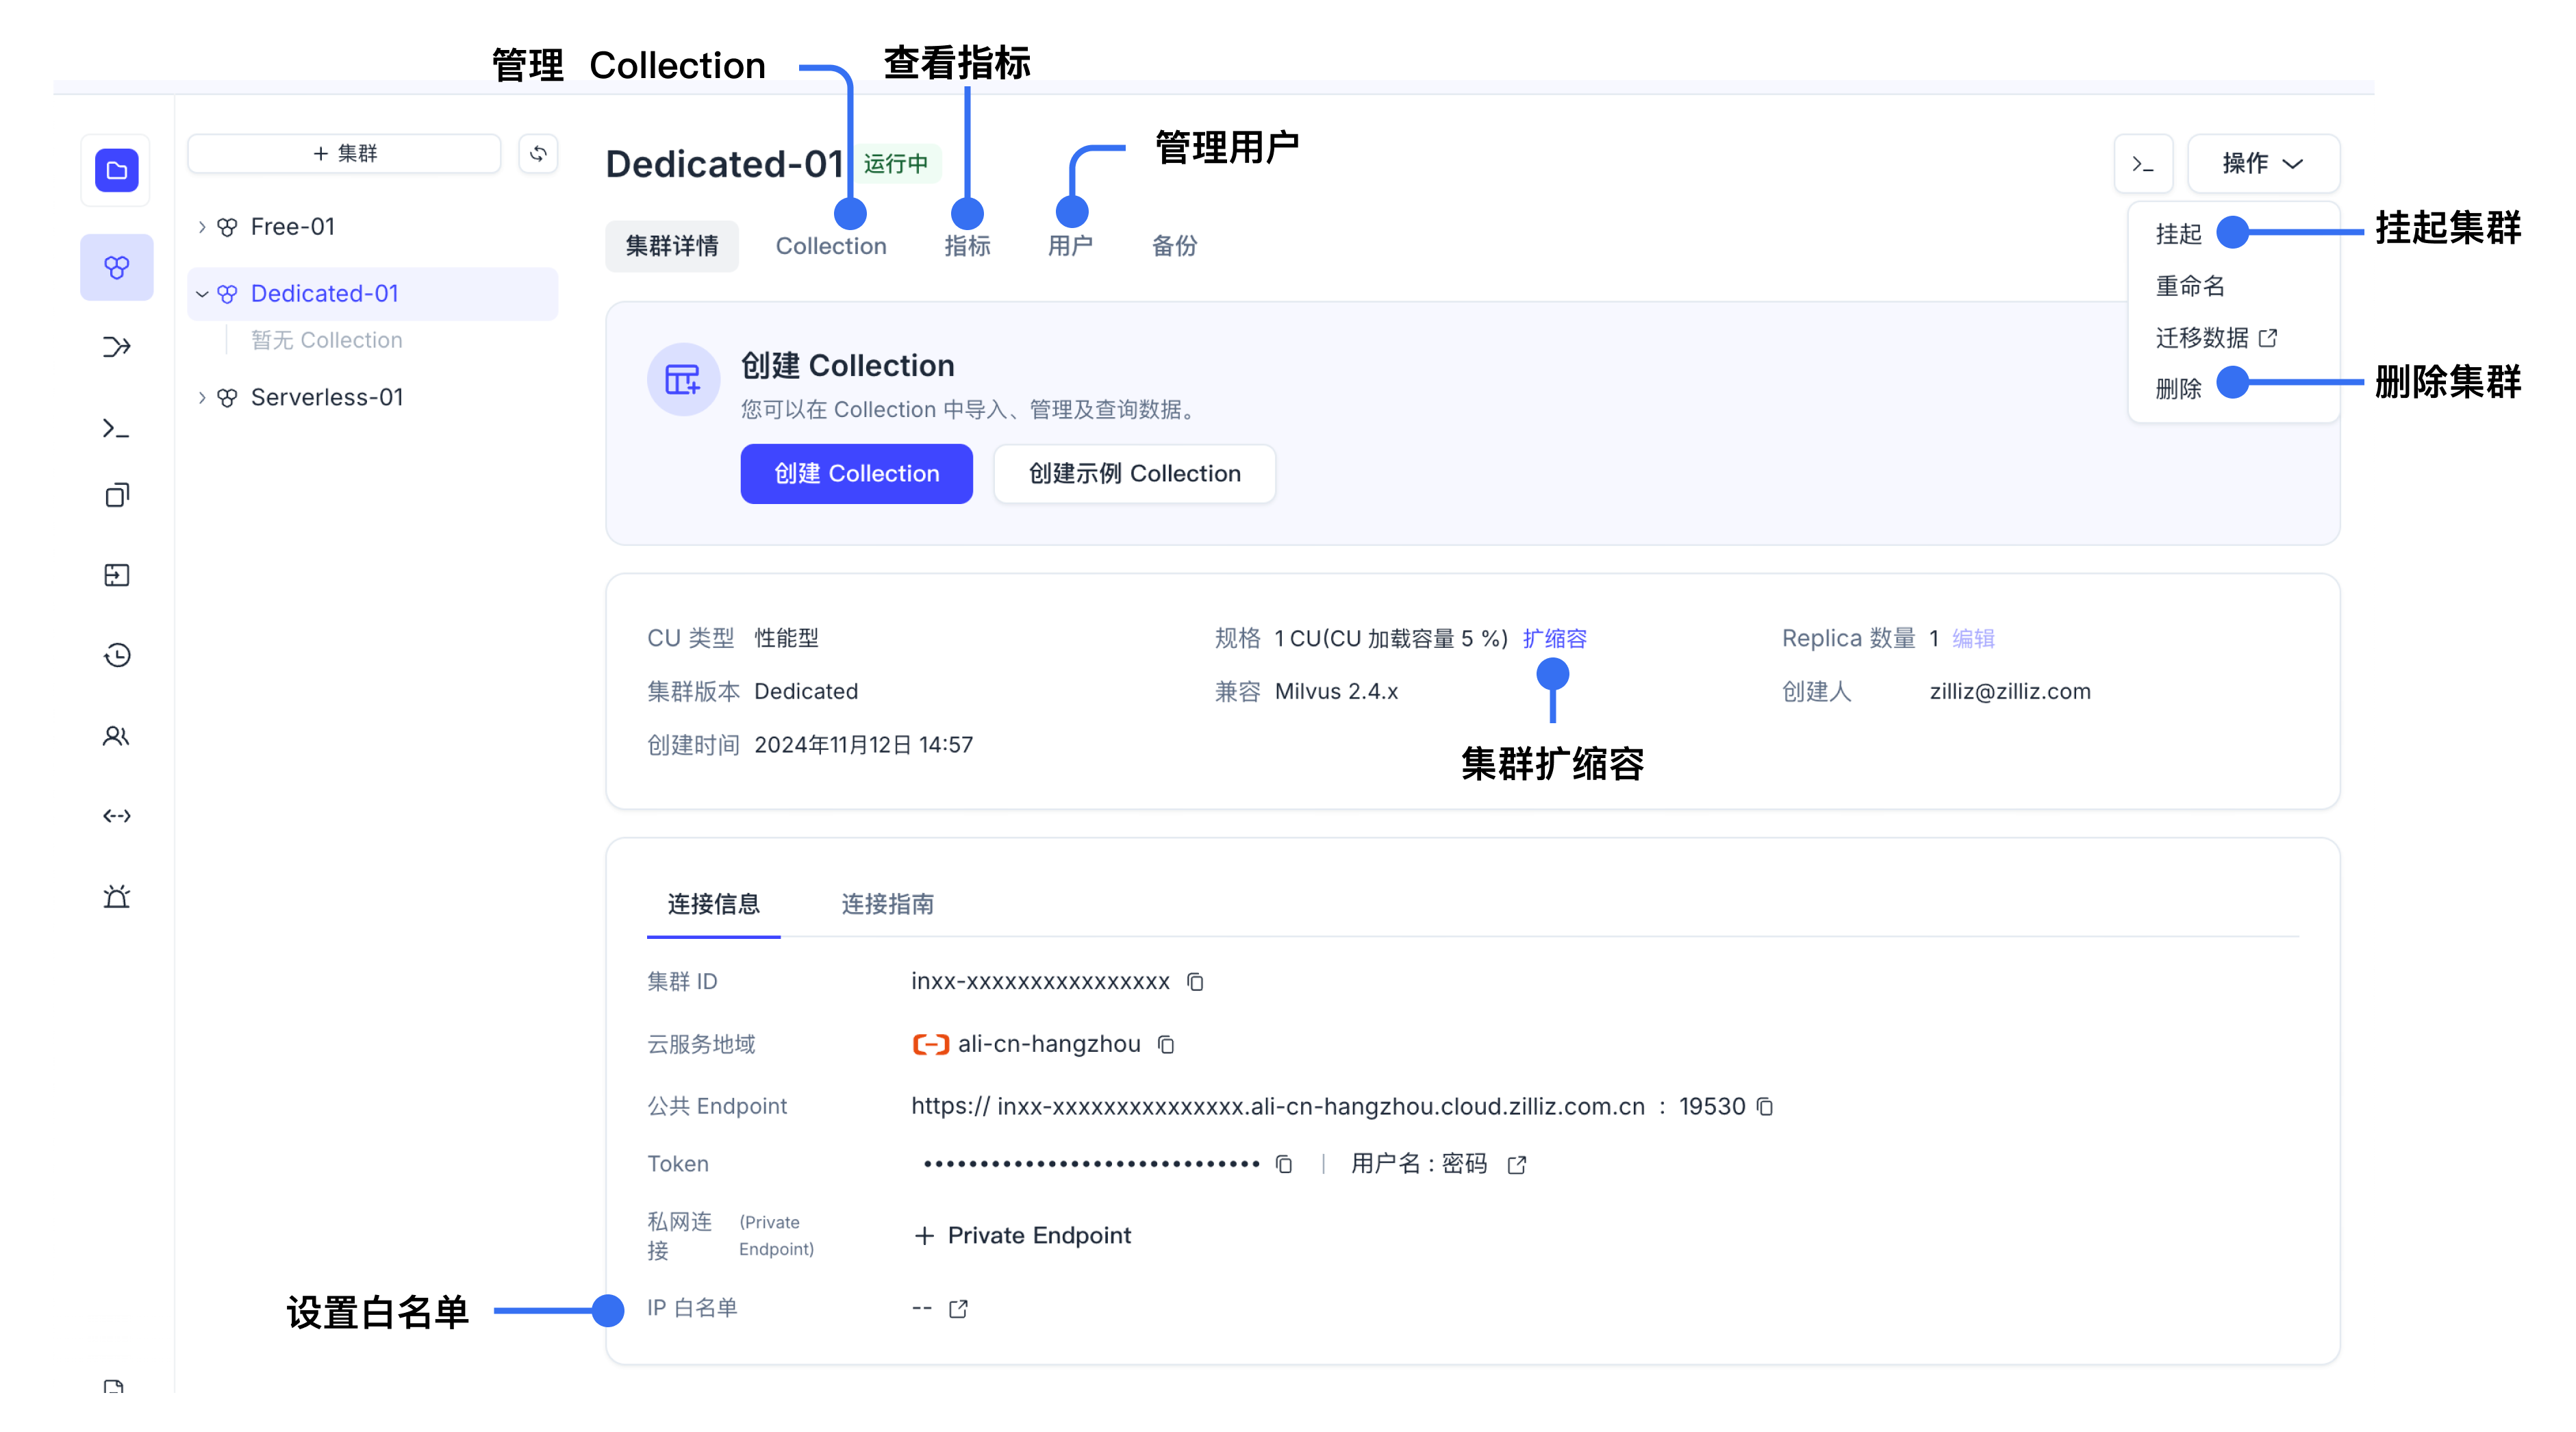The image size is (2576, 1432).
Task: Open the IP 白名单 edit link icon
Action: point(958,1309)
